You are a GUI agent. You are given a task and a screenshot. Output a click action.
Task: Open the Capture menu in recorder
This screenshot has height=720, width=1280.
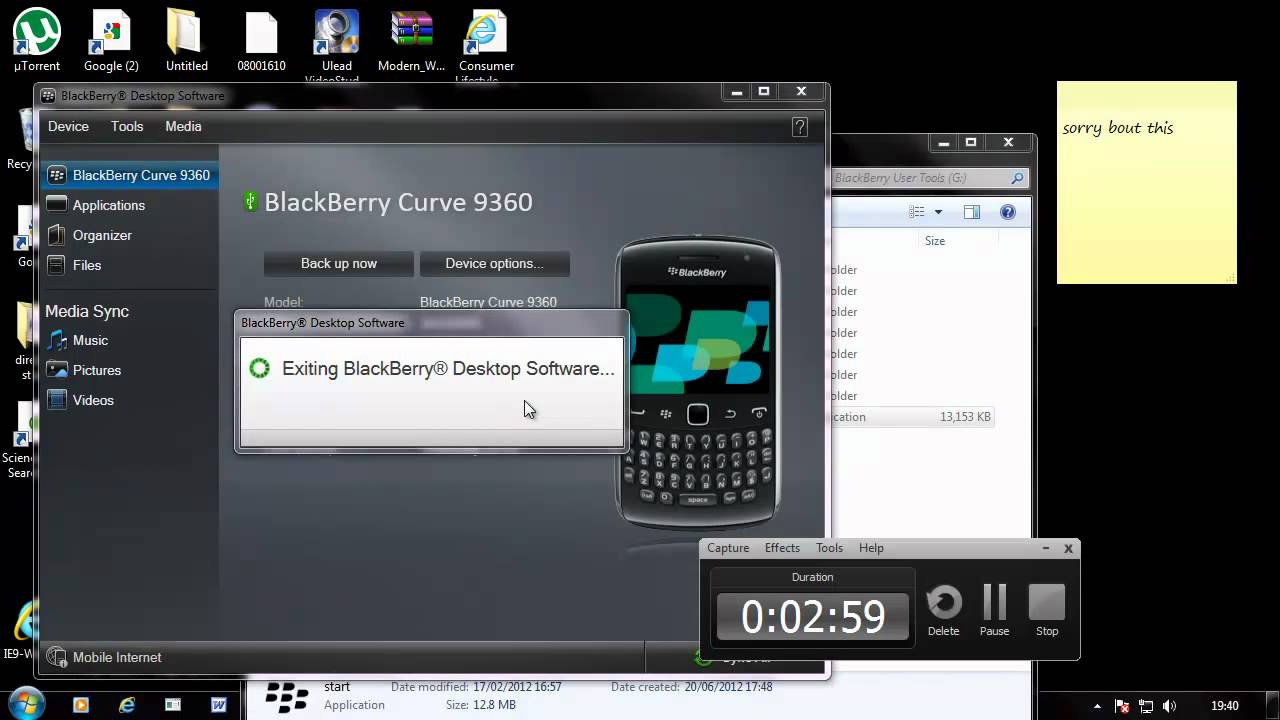728,548
